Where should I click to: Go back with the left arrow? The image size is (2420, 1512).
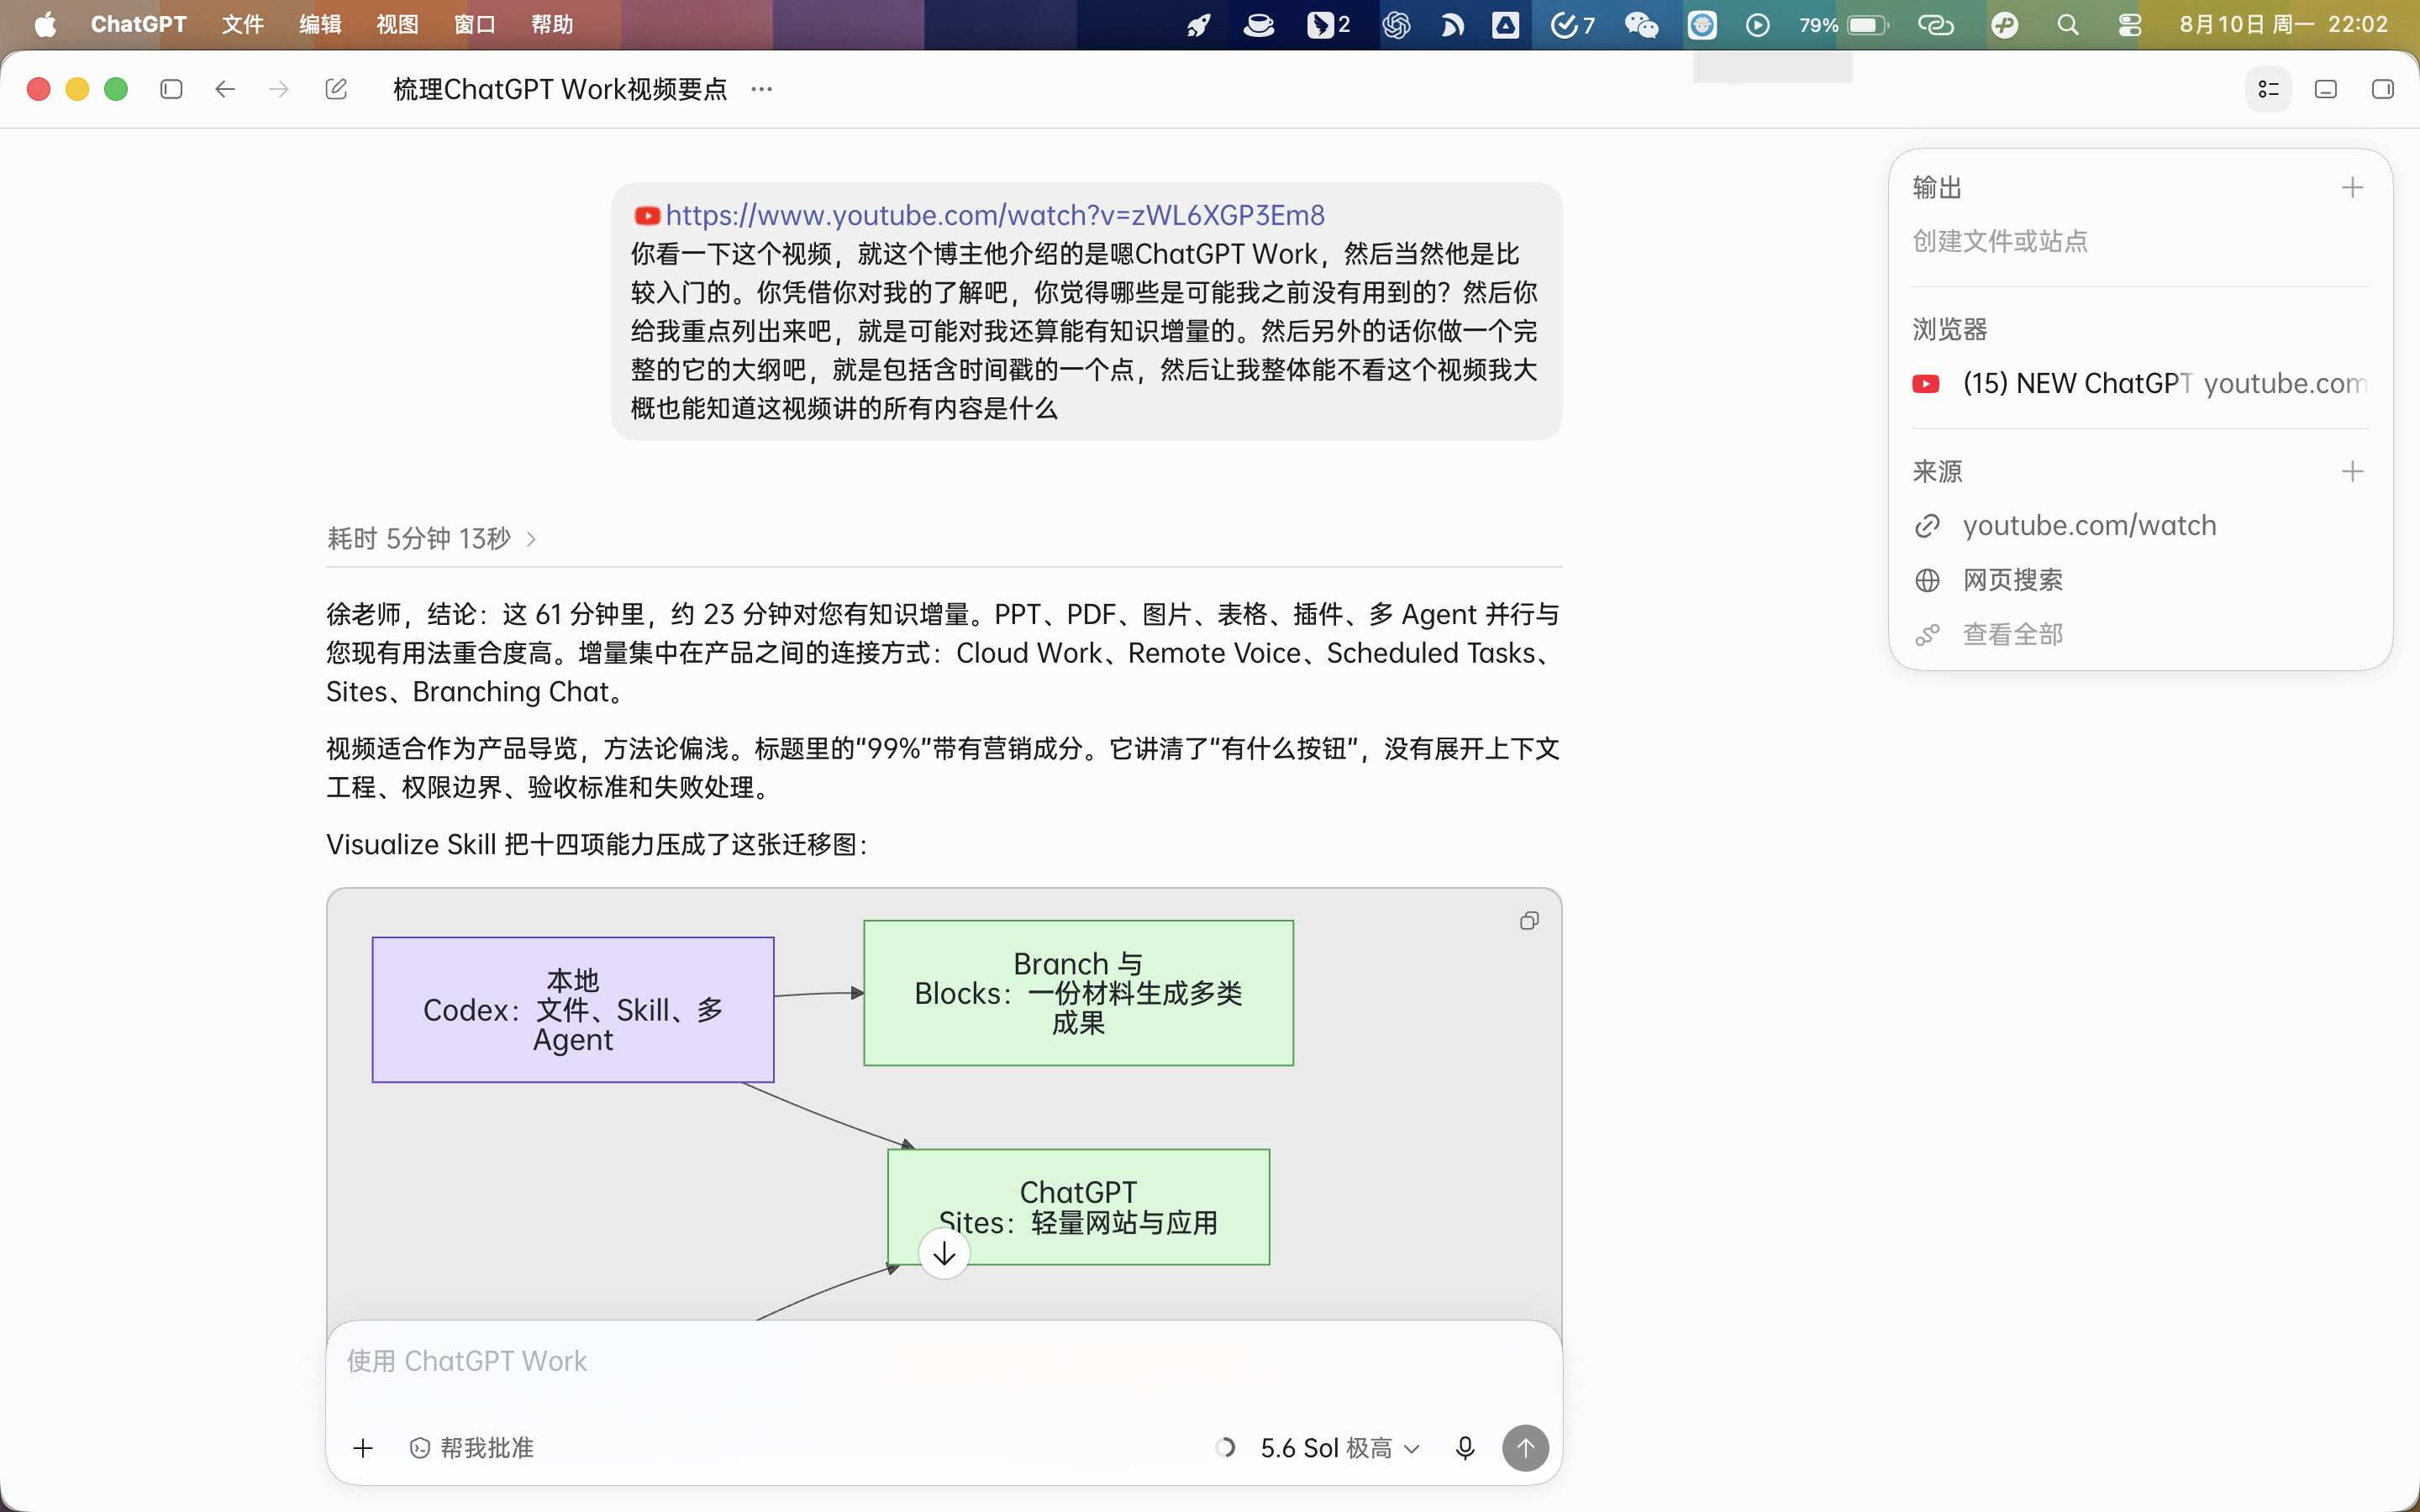coord(225,89)
